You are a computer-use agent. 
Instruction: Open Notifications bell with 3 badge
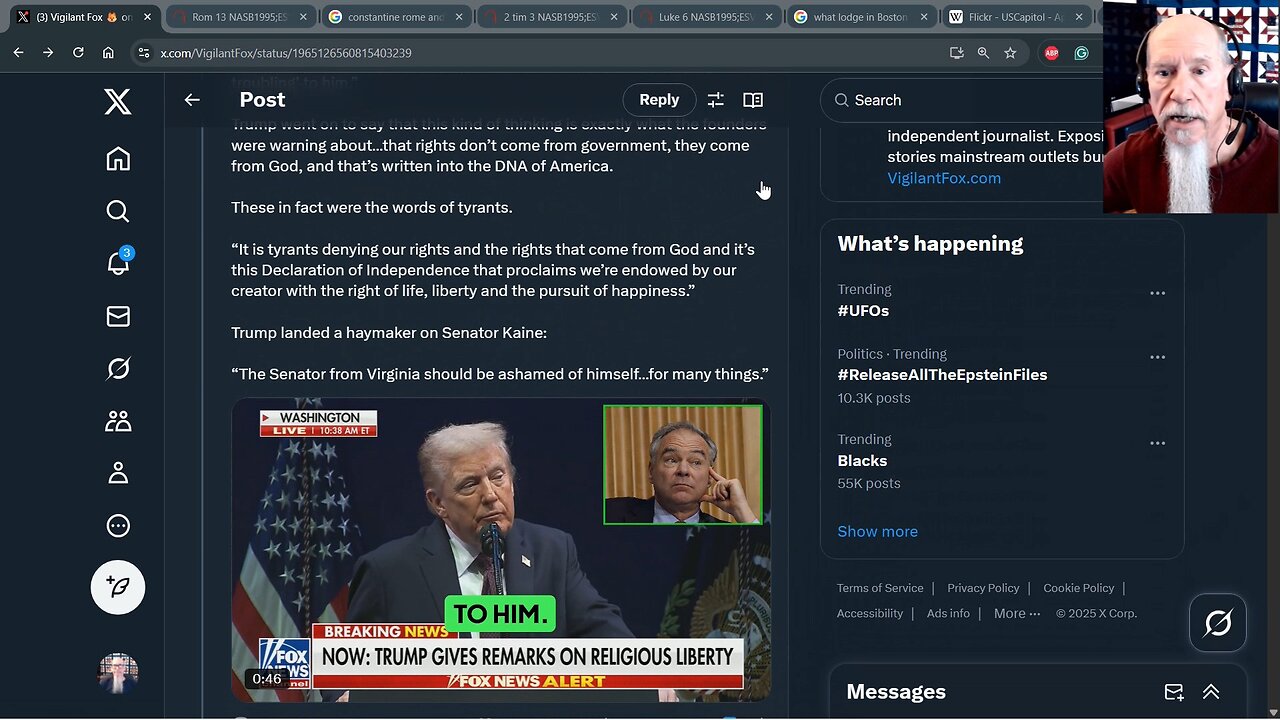pyautogui.click(x=118, y=263)
